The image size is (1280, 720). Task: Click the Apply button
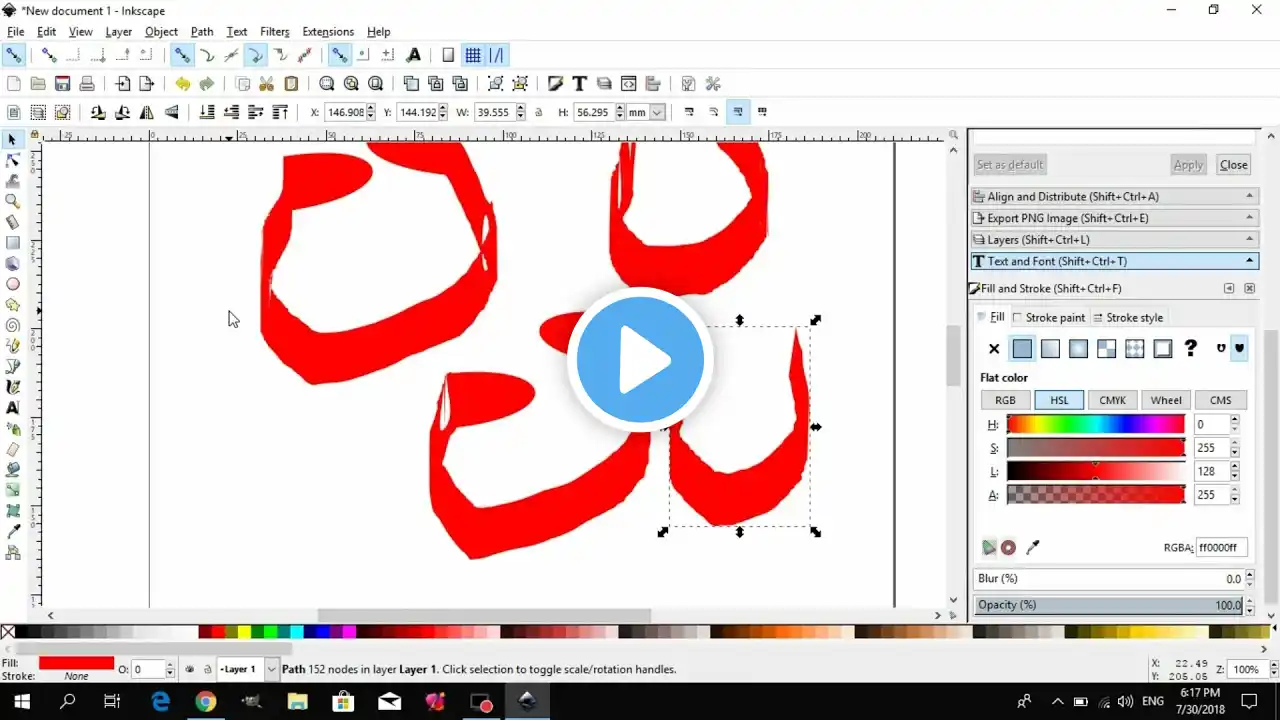click(1188, 165)
